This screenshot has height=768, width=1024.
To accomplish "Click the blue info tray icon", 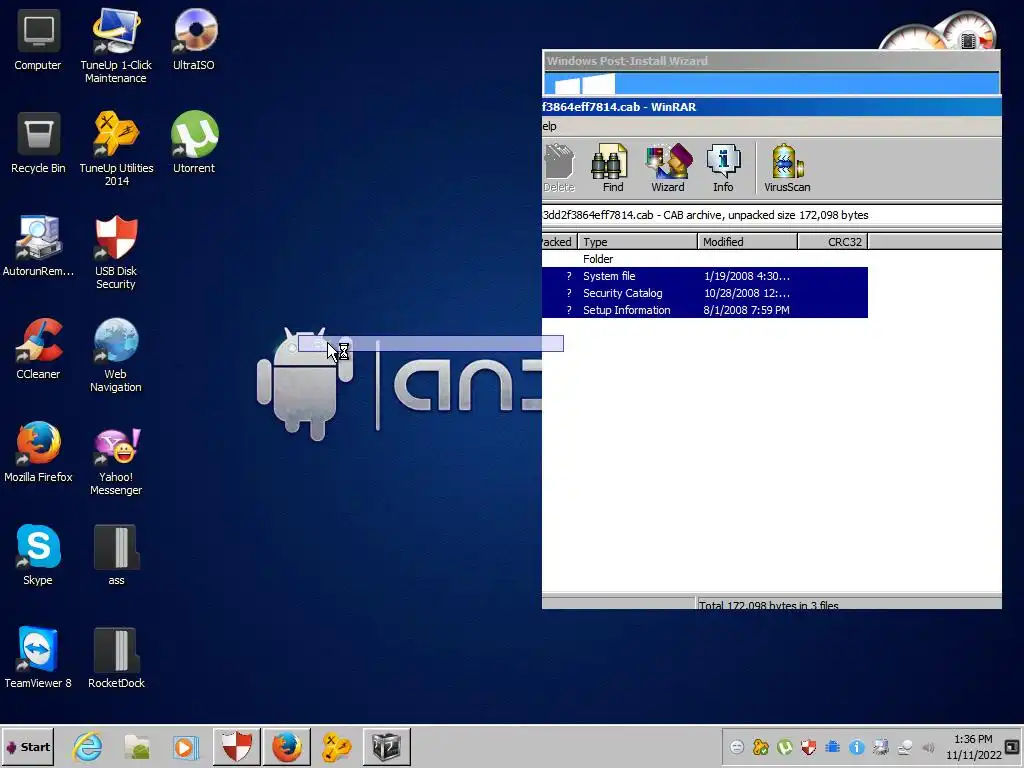I will [x=857, y=747].
